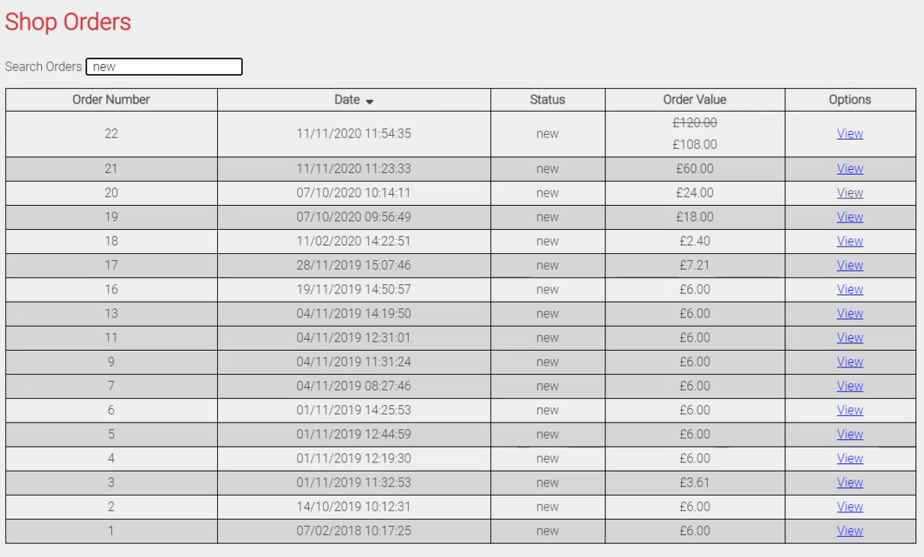The height and width of the screenshot is (557, 924).
Task: Open View link for order 2
Action: point(849,507)
